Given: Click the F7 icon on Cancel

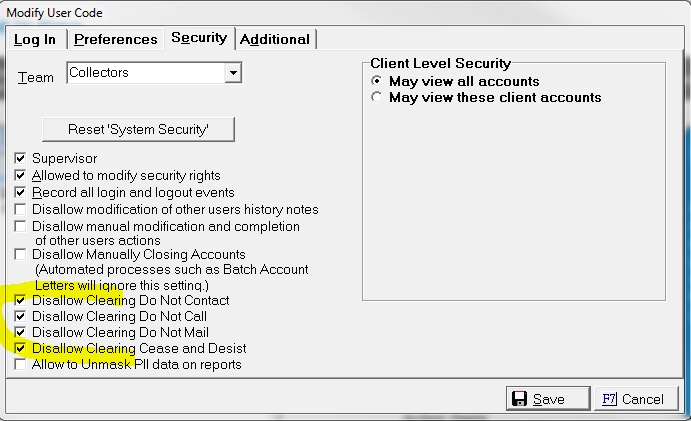Looking at the screenshot, I should point(608,399).
